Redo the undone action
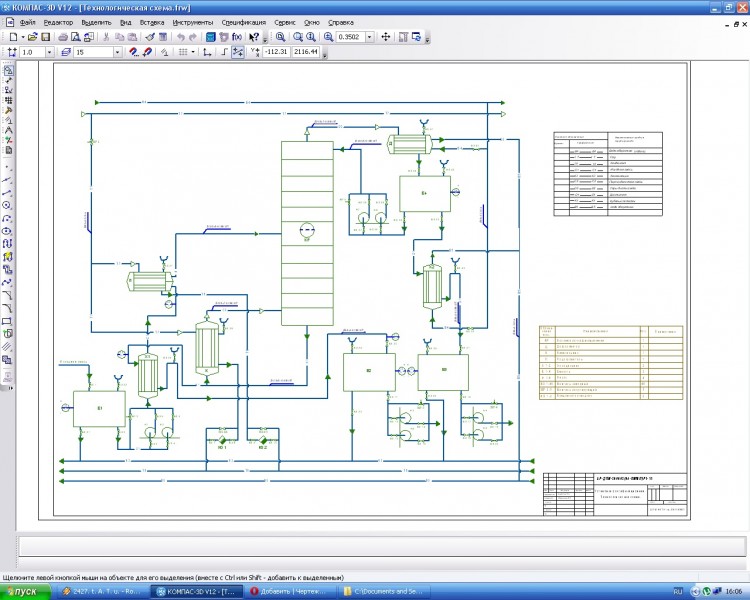The width and height of the screenshot is (750, 600). [x=193, y=37]
